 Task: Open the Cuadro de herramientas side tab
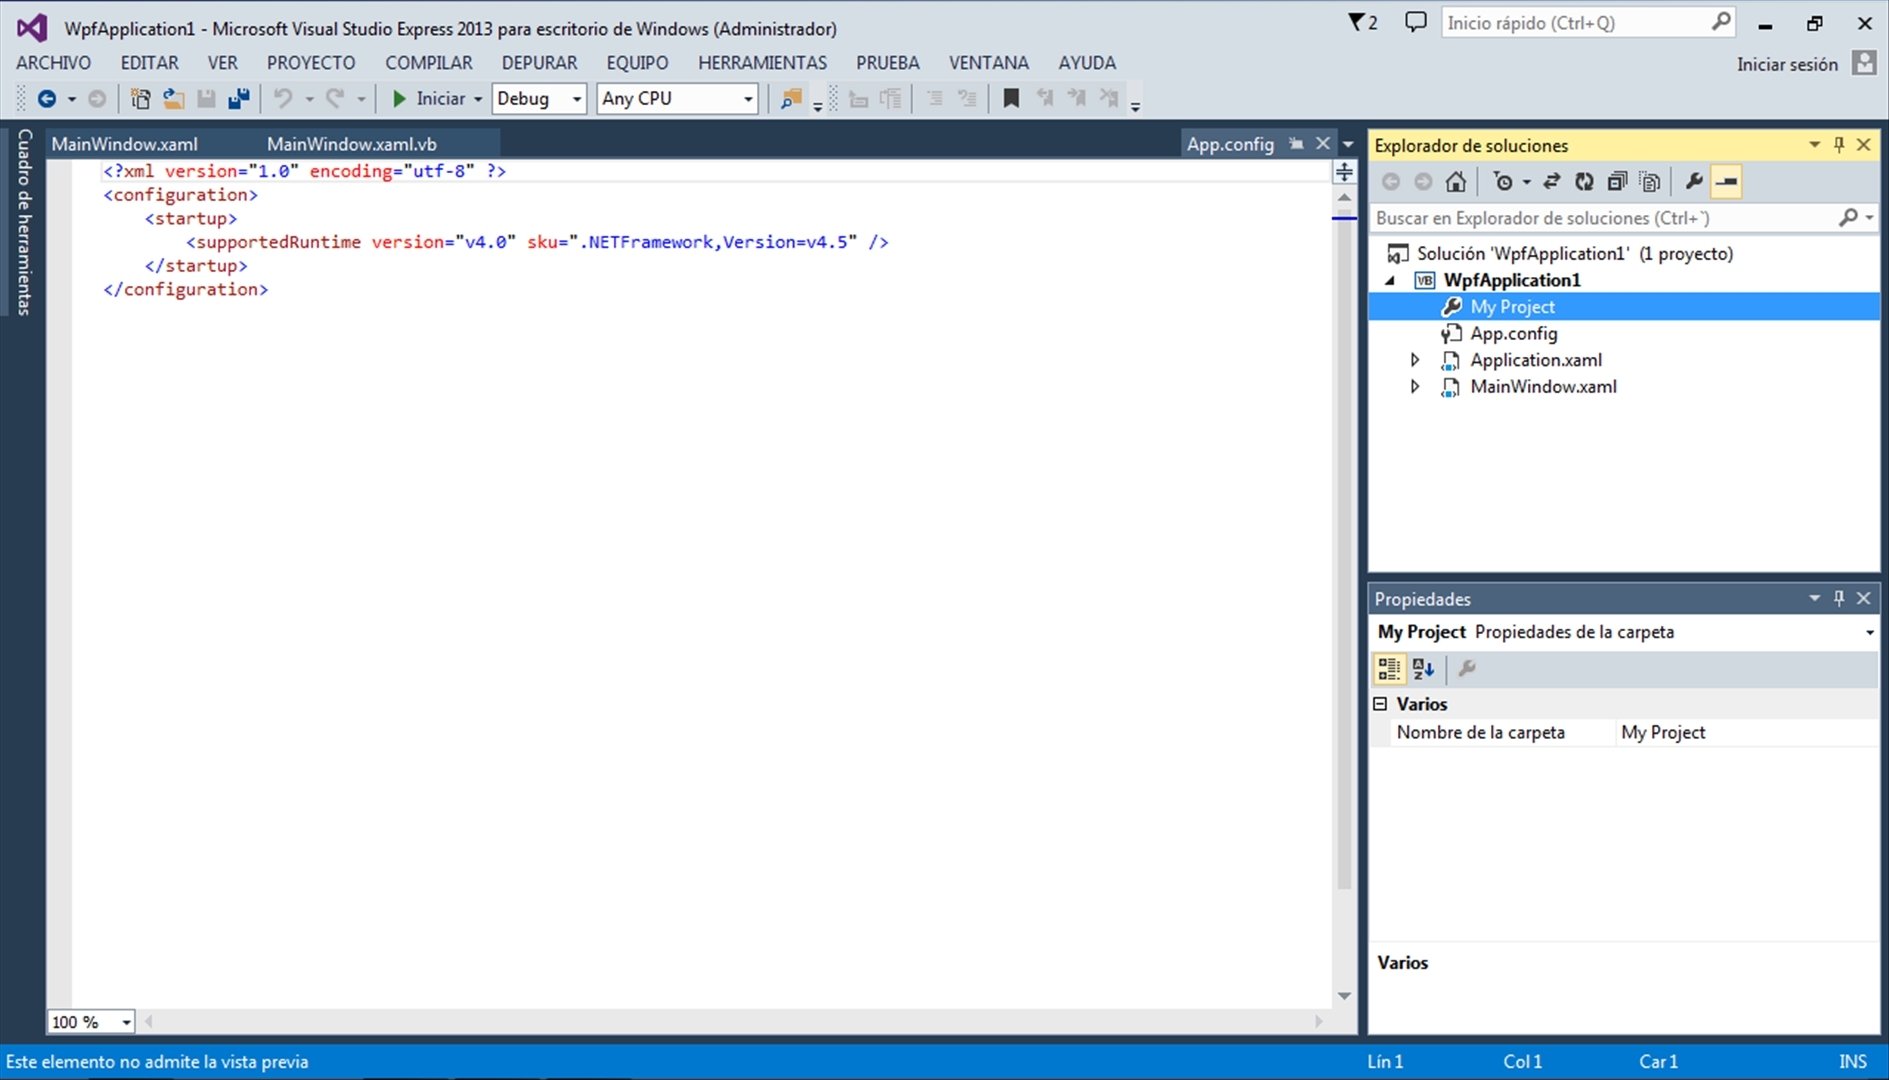tap(24, 222)
